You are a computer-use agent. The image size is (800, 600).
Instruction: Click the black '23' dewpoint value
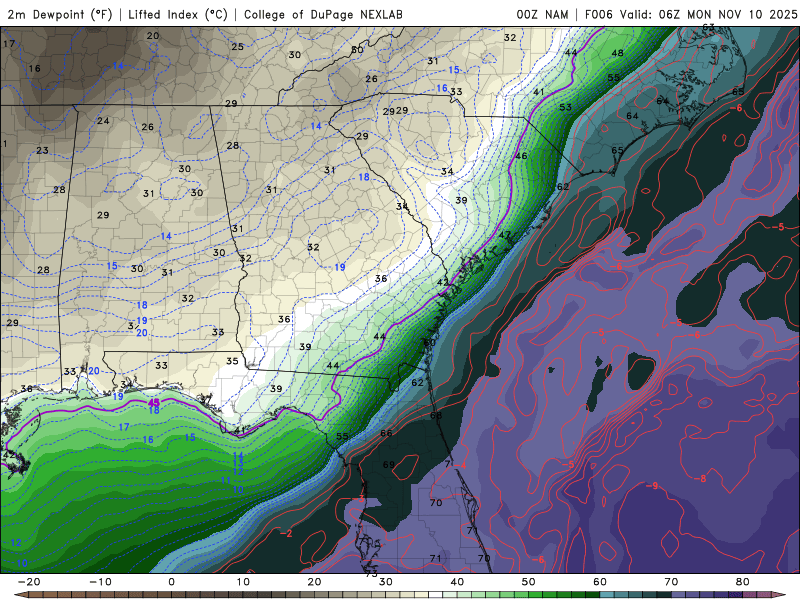point(42,151)
